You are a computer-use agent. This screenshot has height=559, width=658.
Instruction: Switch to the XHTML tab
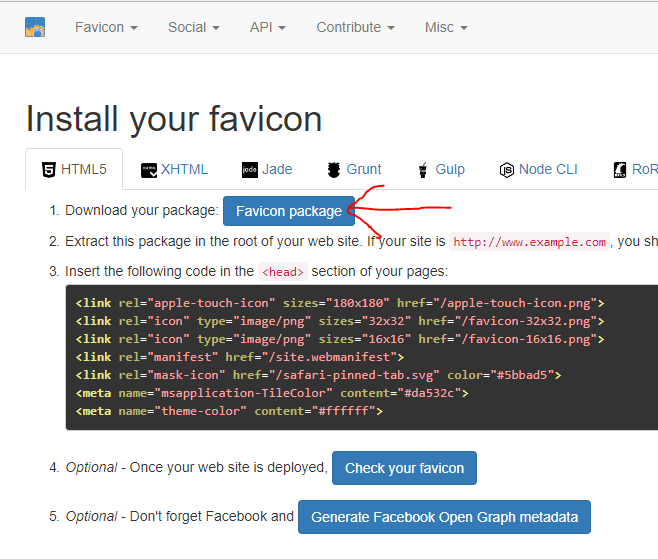[174, 170]
